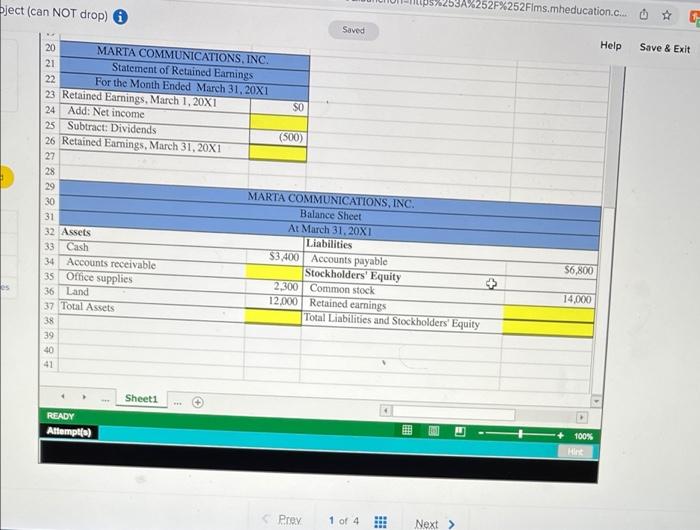The image size is (700, 530).
Task: Select row header 33
Action: pos(49,246)
